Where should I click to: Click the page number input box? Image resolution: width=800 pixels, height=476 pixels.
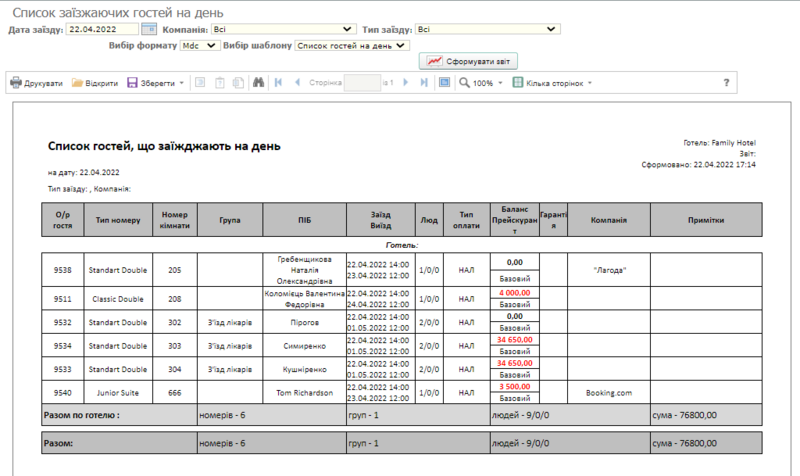coord(362,83)
